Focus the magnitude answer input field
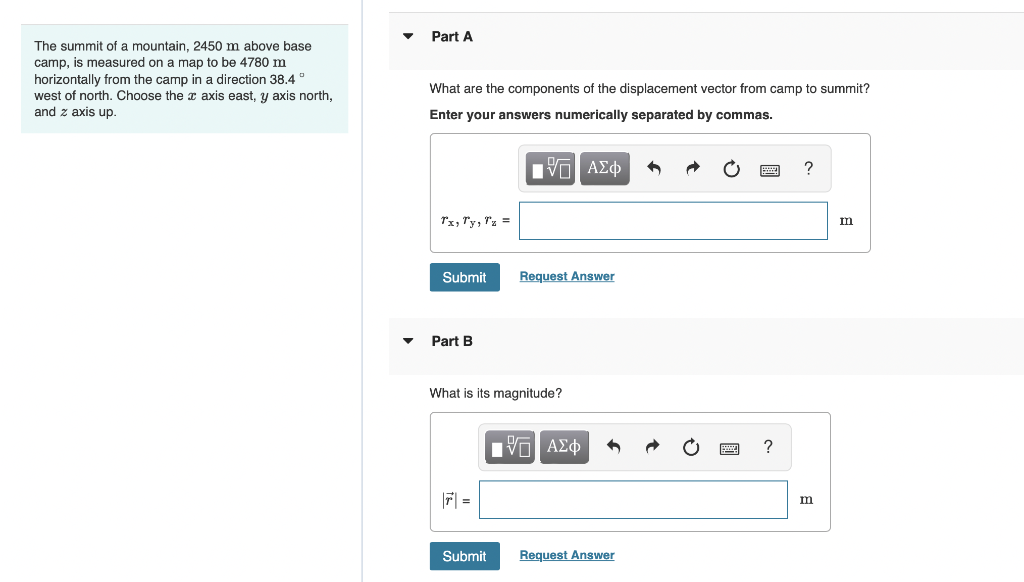The width and height of the screenshot is (1024, 582). [633, 500]
